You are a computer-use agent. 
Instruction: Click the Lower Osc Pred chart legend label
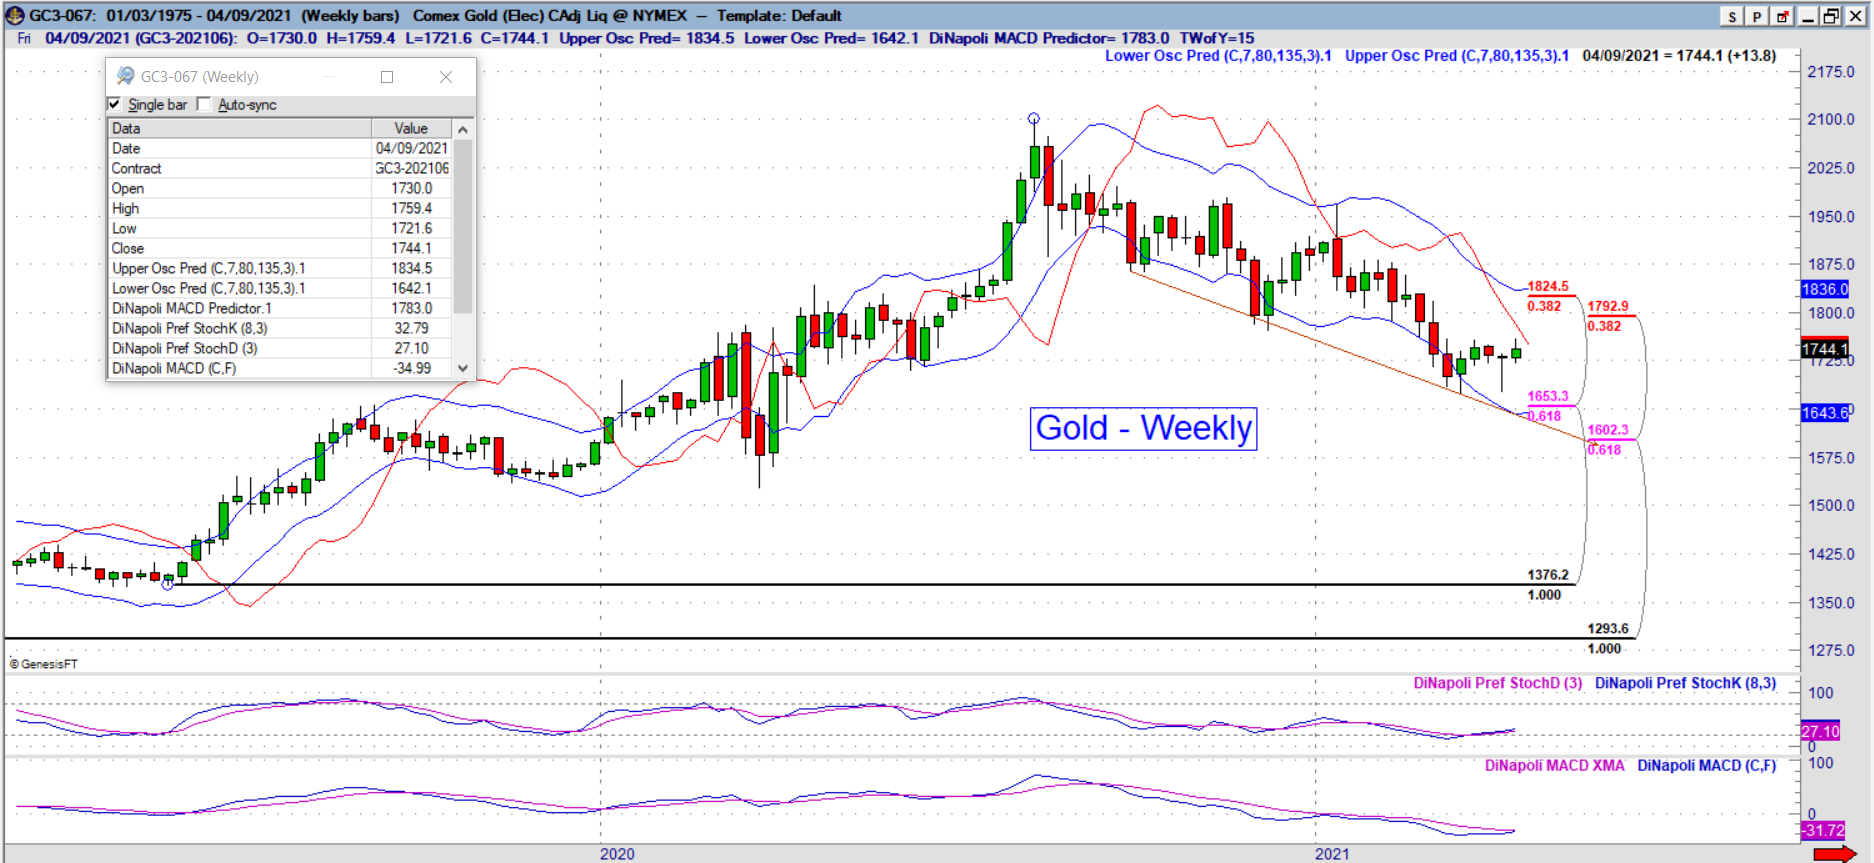click(x=1218, y=56)
